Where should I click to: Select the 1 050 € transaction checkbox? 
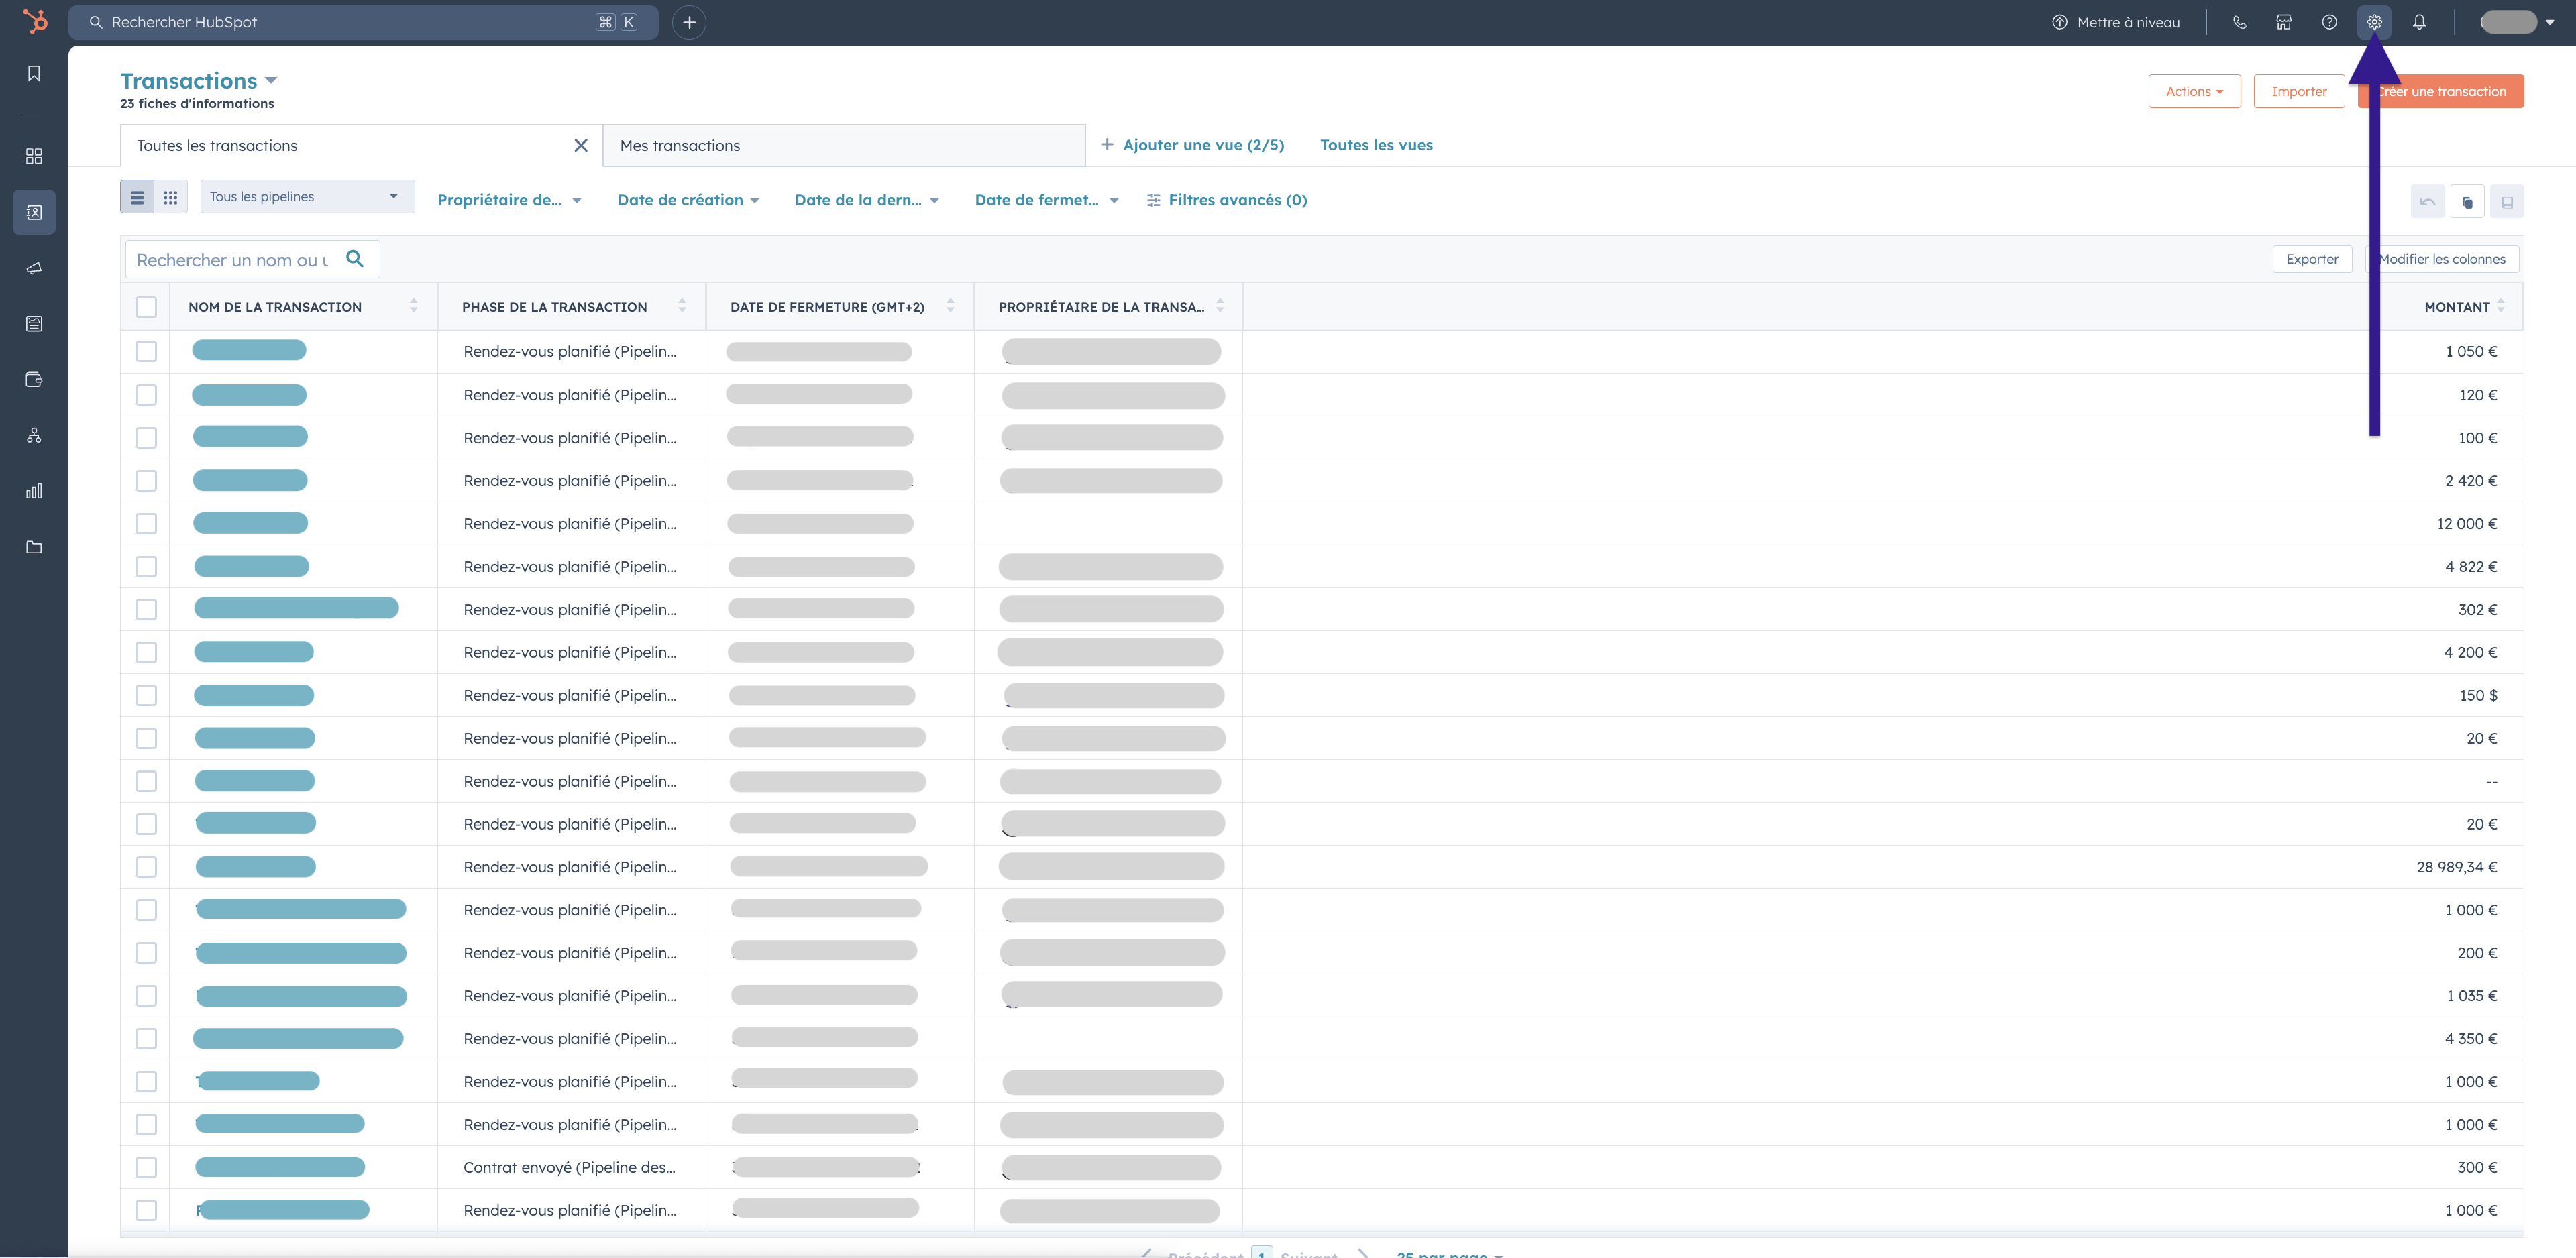(x=146, y=351)
